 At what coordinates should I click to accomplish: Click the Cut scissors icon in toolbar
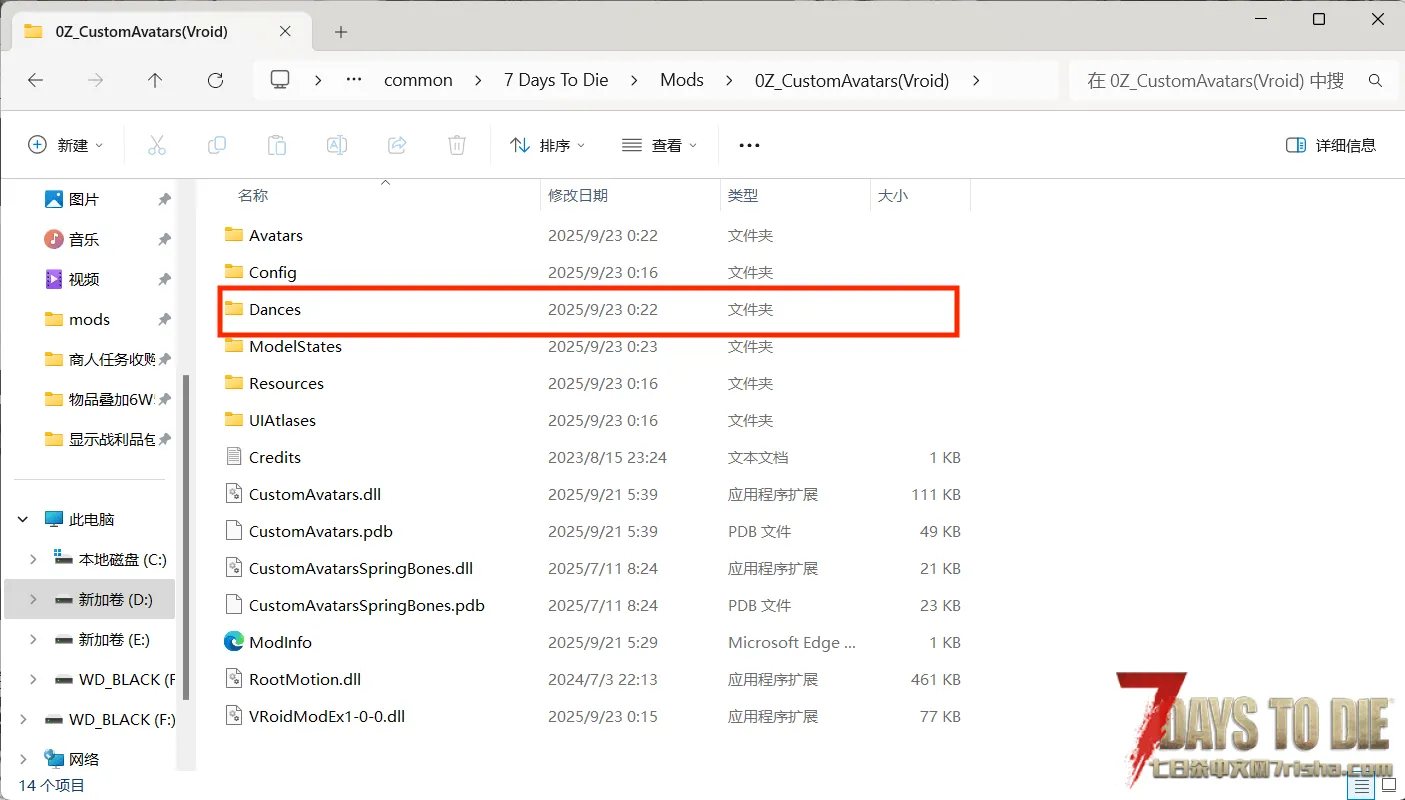click(x=157, y=145)
